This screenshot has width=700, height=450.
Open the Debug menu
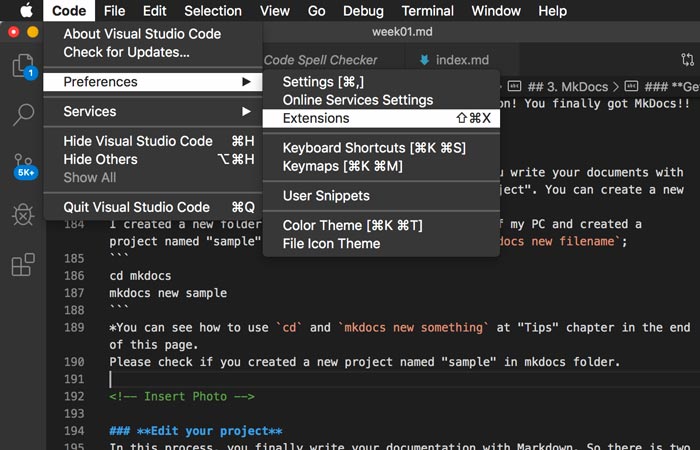click(363, 10)
